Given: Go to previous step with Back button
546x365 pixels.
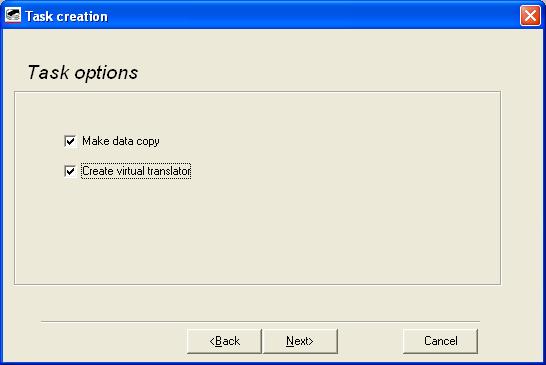Looking at the screenshot, I should [x=224, y=341].
